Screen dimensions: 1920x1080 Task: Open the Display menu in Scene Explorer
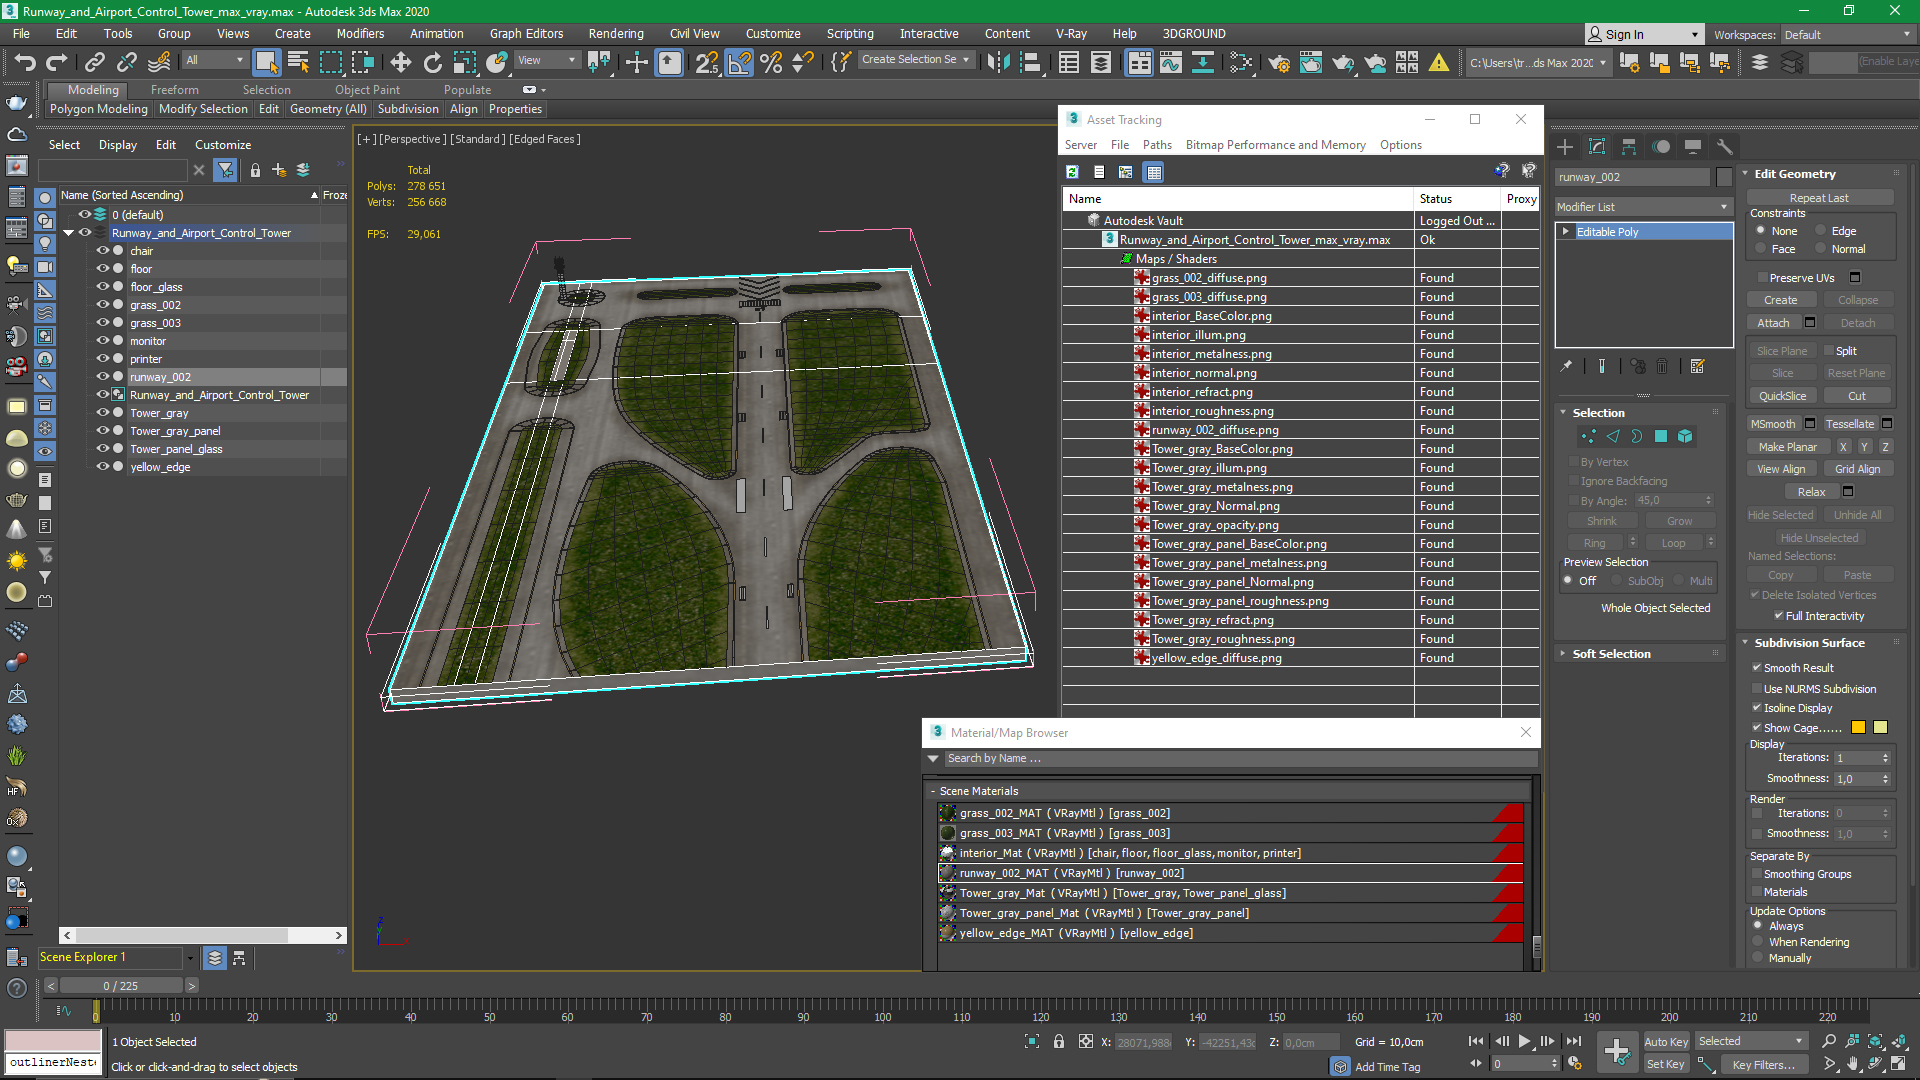click(118, 145)
